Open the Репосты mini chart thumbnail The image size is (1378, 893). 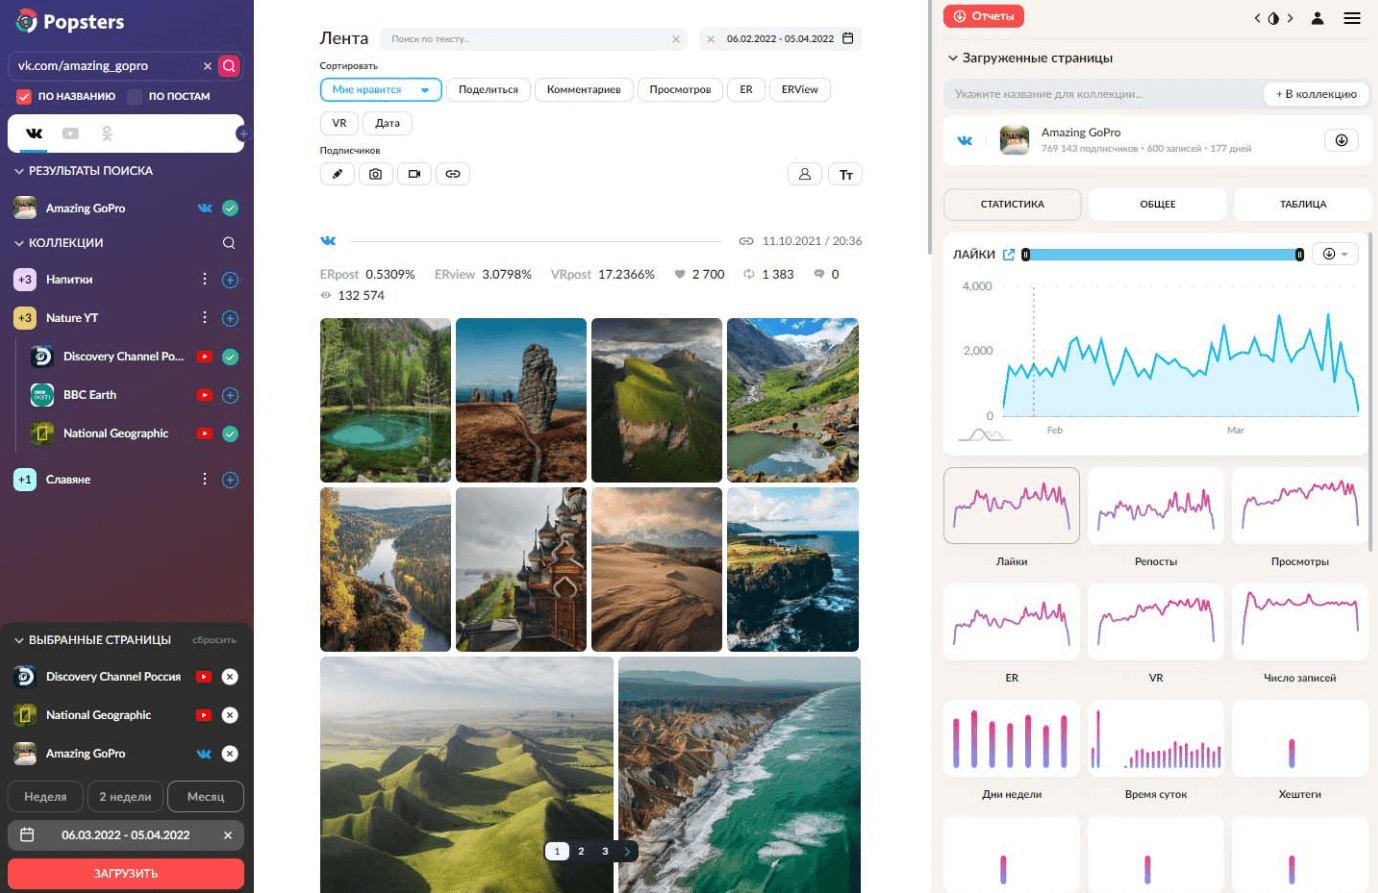pyautogui.click(x=1156, y=505)
